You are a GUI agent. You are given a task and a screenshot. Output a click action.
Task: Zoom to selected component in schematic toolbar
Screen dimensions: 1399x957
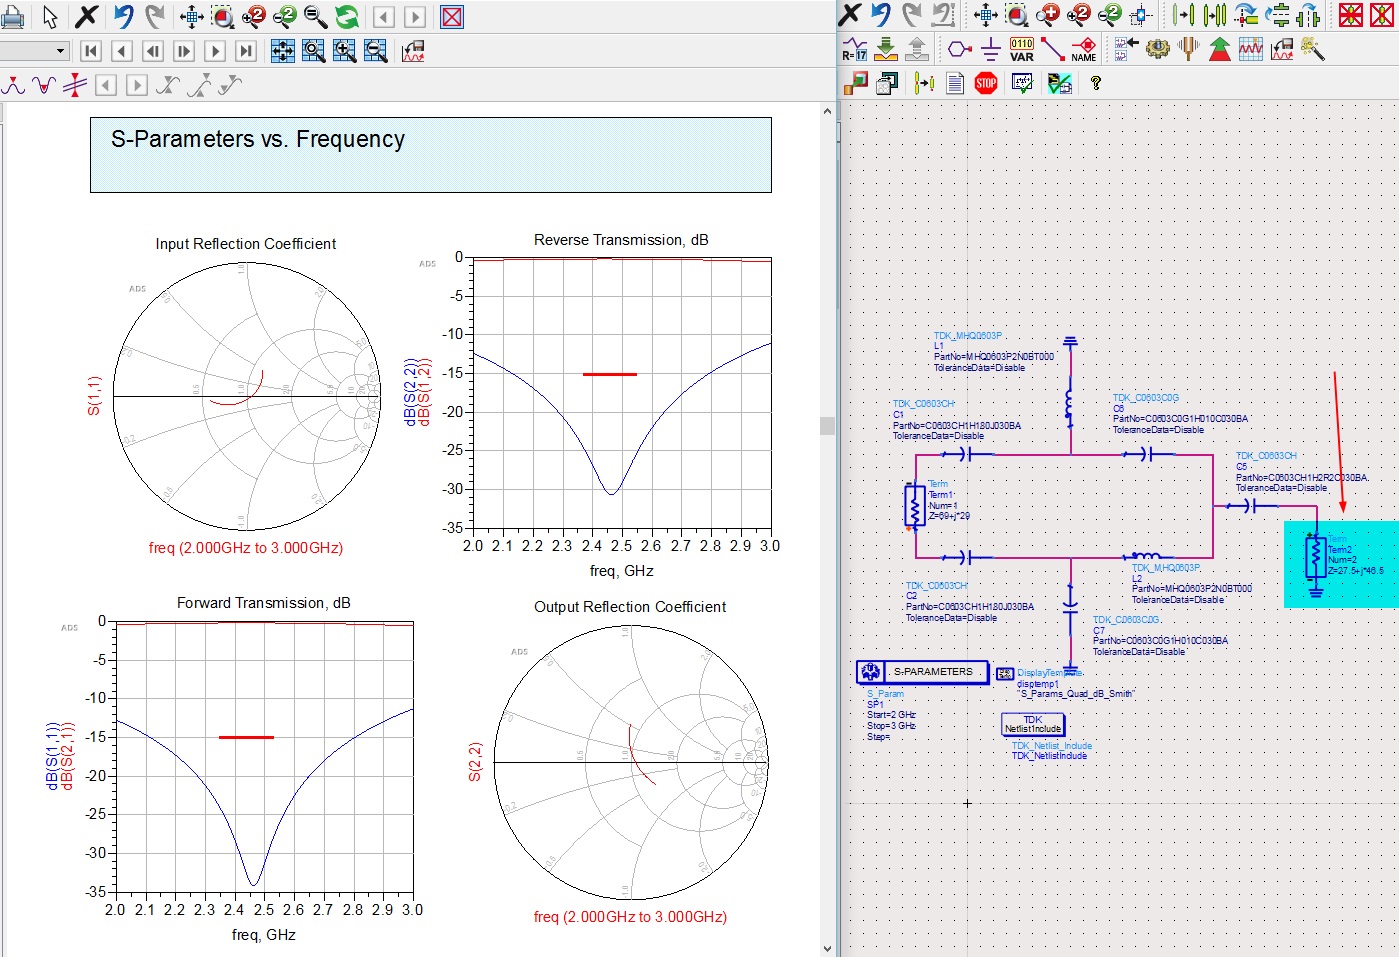pos(1140,14)
